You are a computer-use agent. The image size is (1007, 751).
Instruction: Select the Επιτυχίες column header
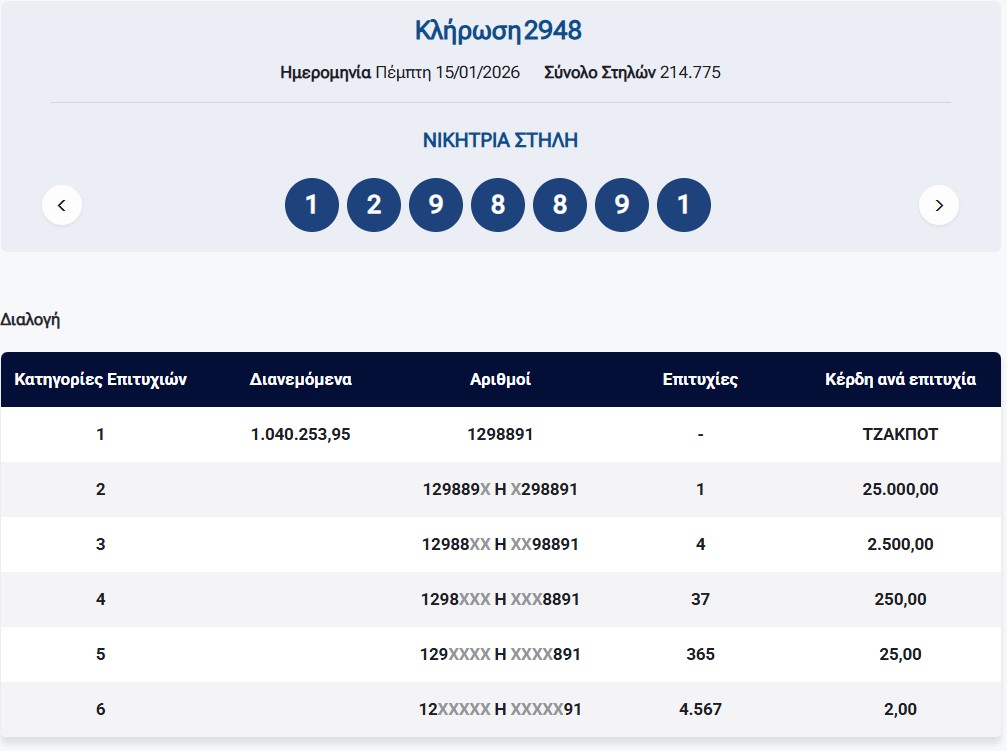pyautogui.click(x=700, y=380)
